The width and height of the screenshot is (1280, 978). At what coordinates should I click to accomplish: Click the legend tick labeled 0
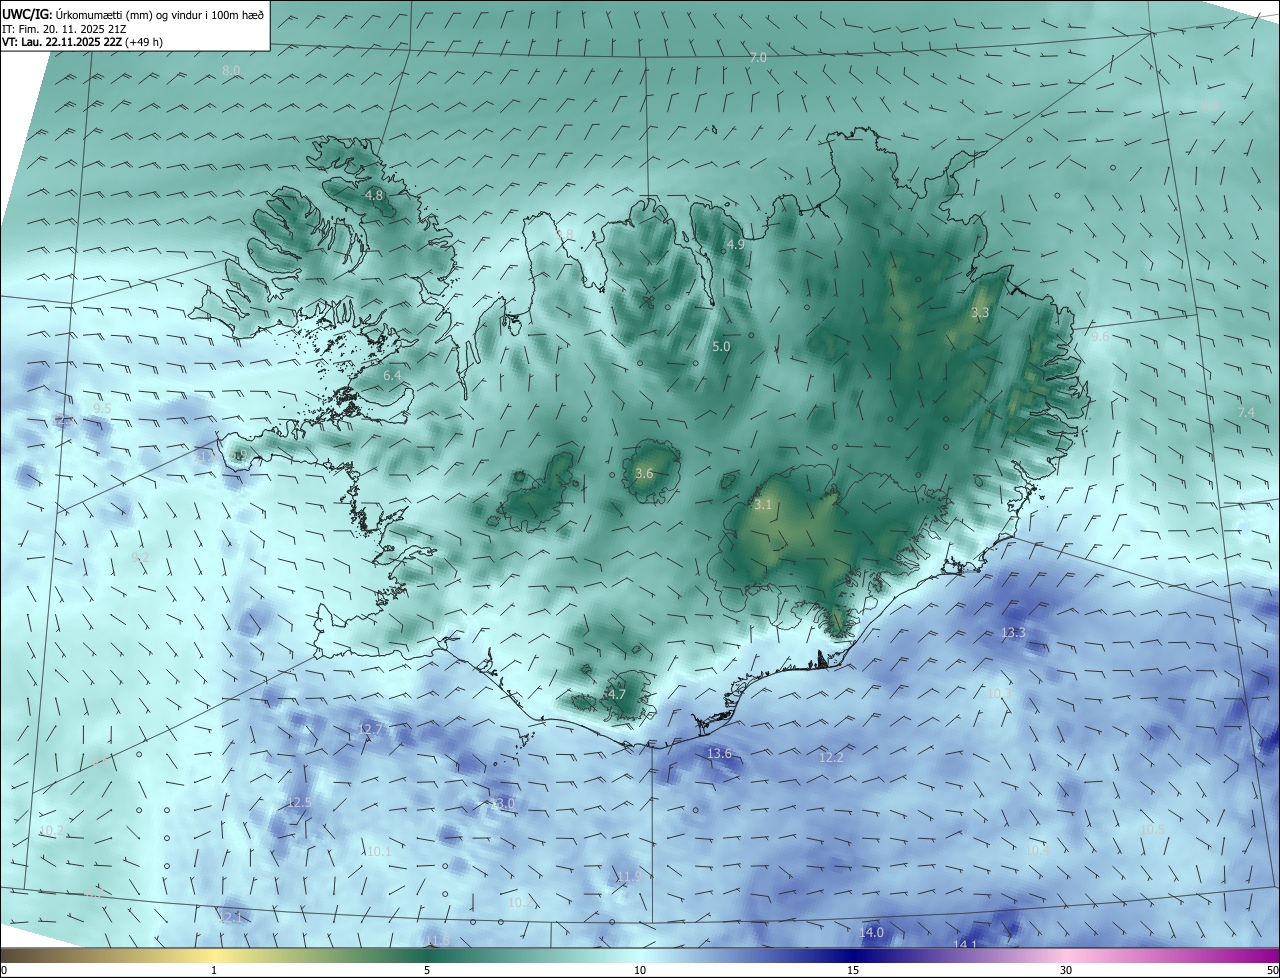[4, 970]
